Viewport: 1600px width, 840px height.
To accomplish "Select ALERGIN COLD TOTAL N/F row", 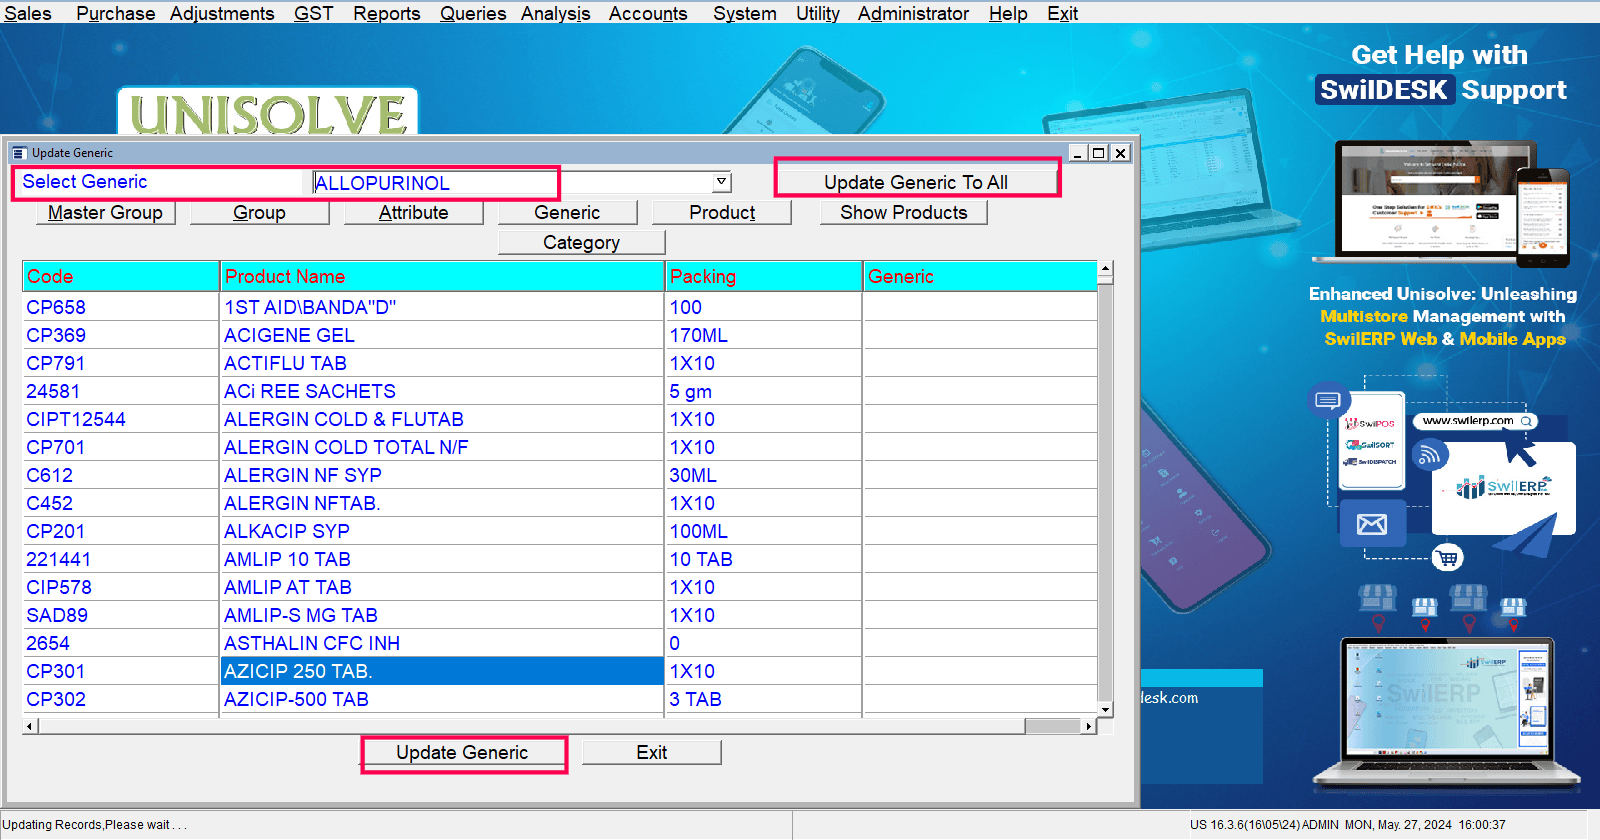I will 560,447.
